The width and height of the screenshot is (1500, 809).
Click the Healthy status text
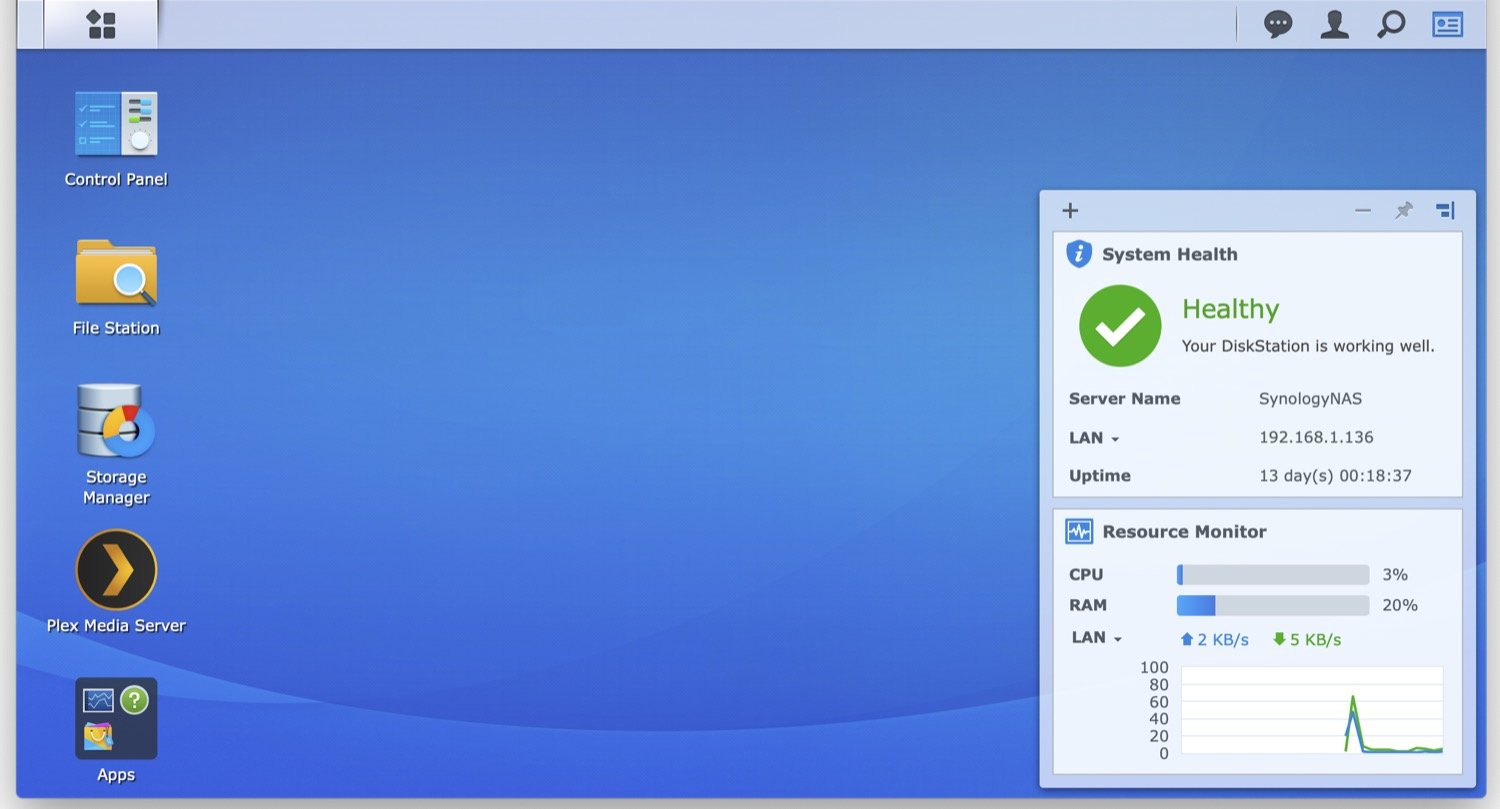point(1230,309)
